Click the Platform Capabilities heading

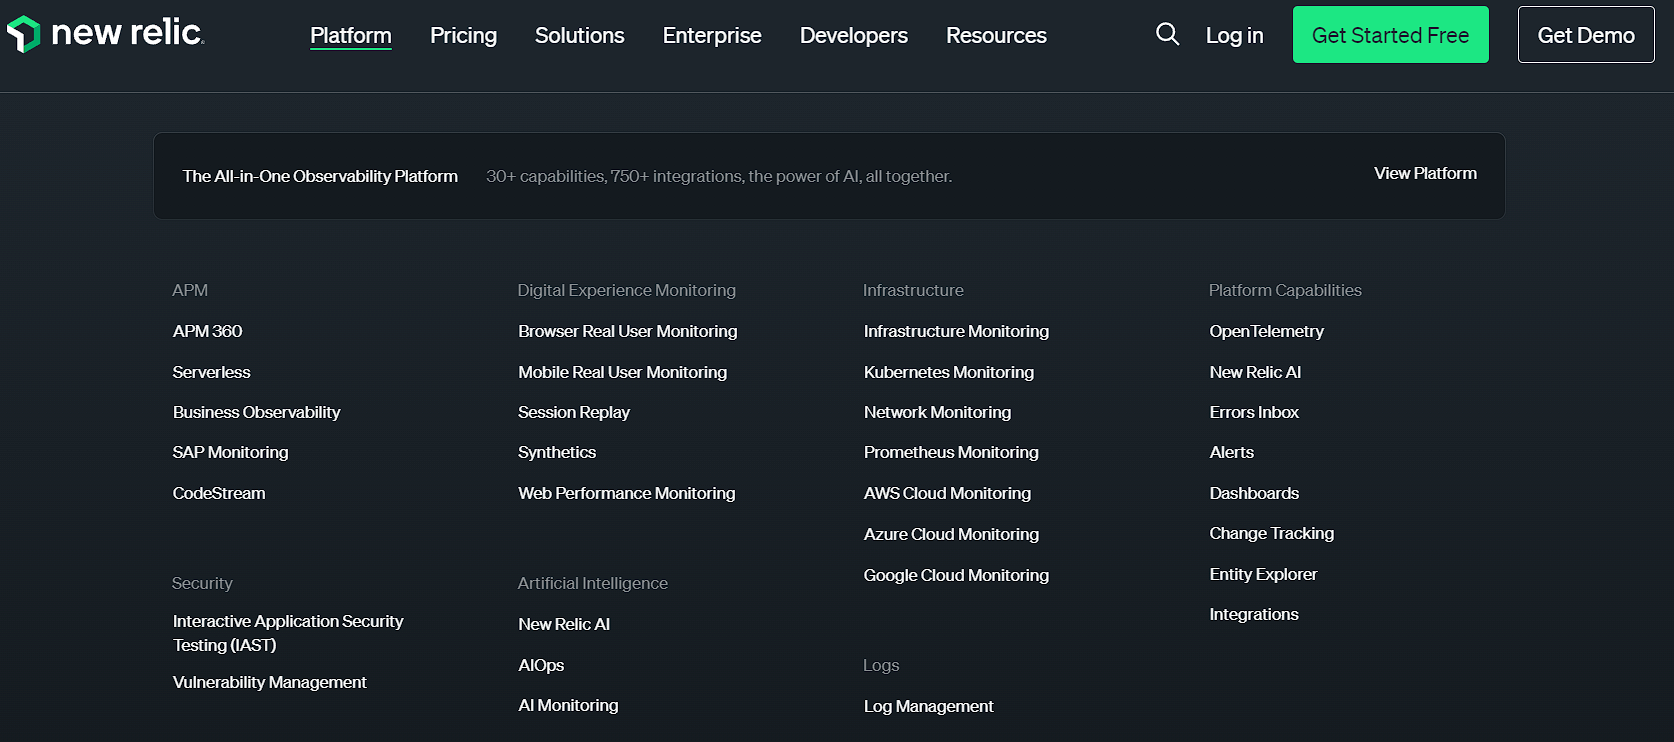pos(1285,290)
